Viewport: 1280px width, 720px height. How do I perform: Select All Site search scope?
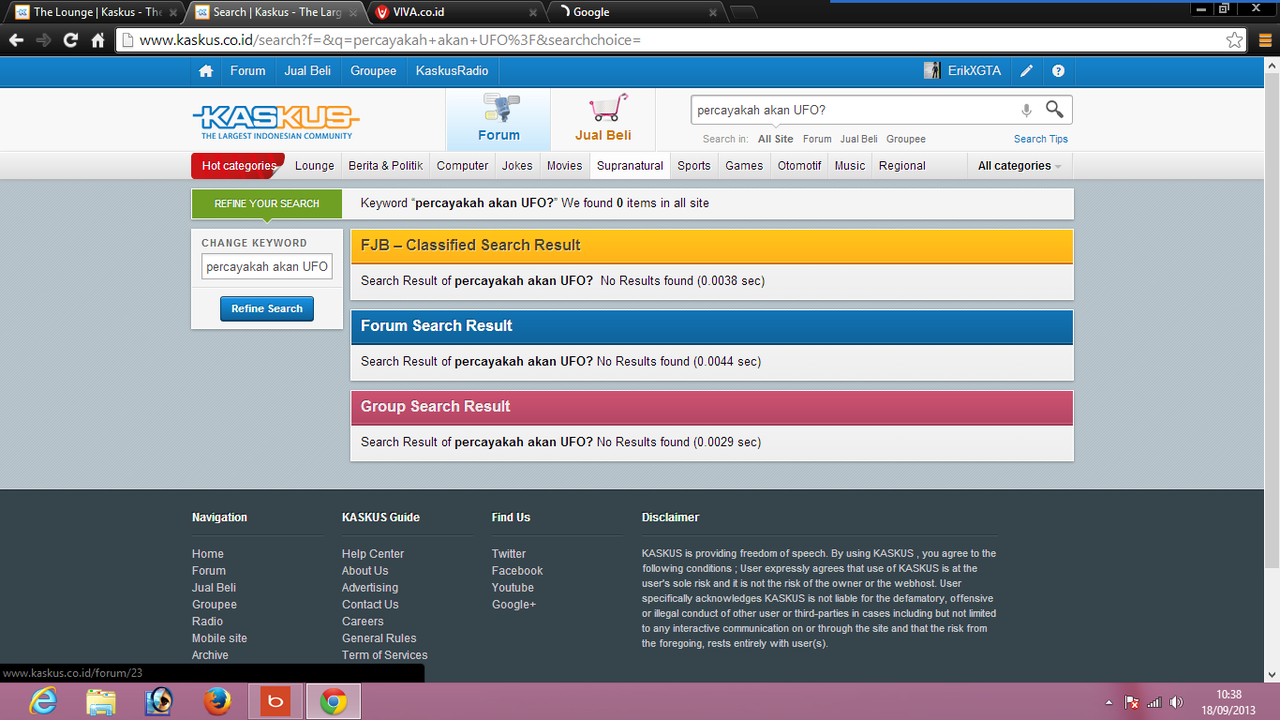click(775, 139)
